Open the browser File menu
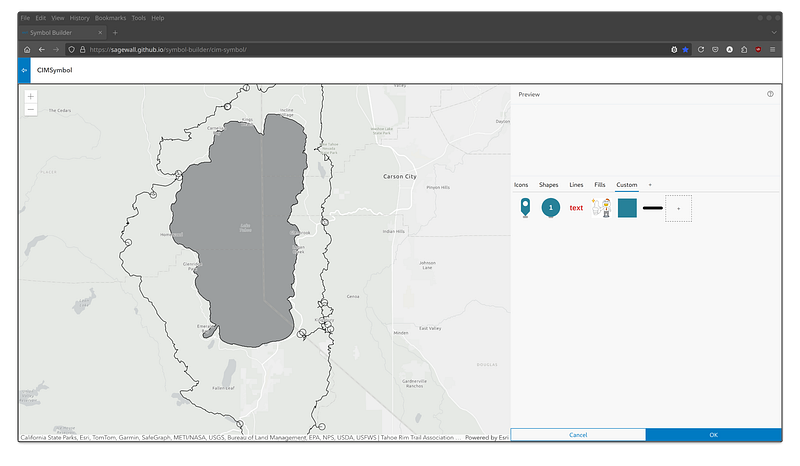Screen dimensions: 800x466 tap(25, 18)
